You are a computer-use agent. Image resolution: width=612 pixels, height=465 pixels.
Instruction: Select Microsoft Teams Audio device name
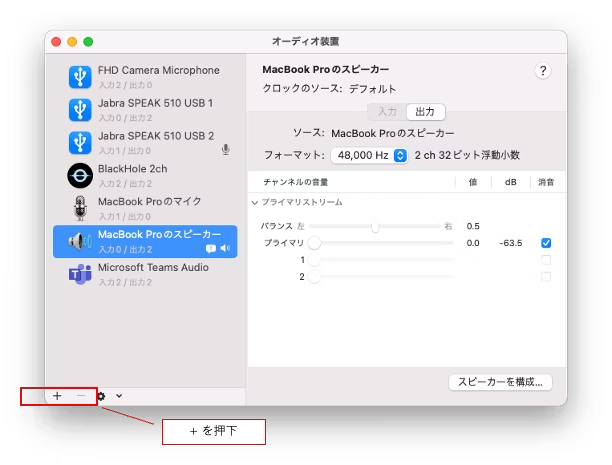point(153,267)
